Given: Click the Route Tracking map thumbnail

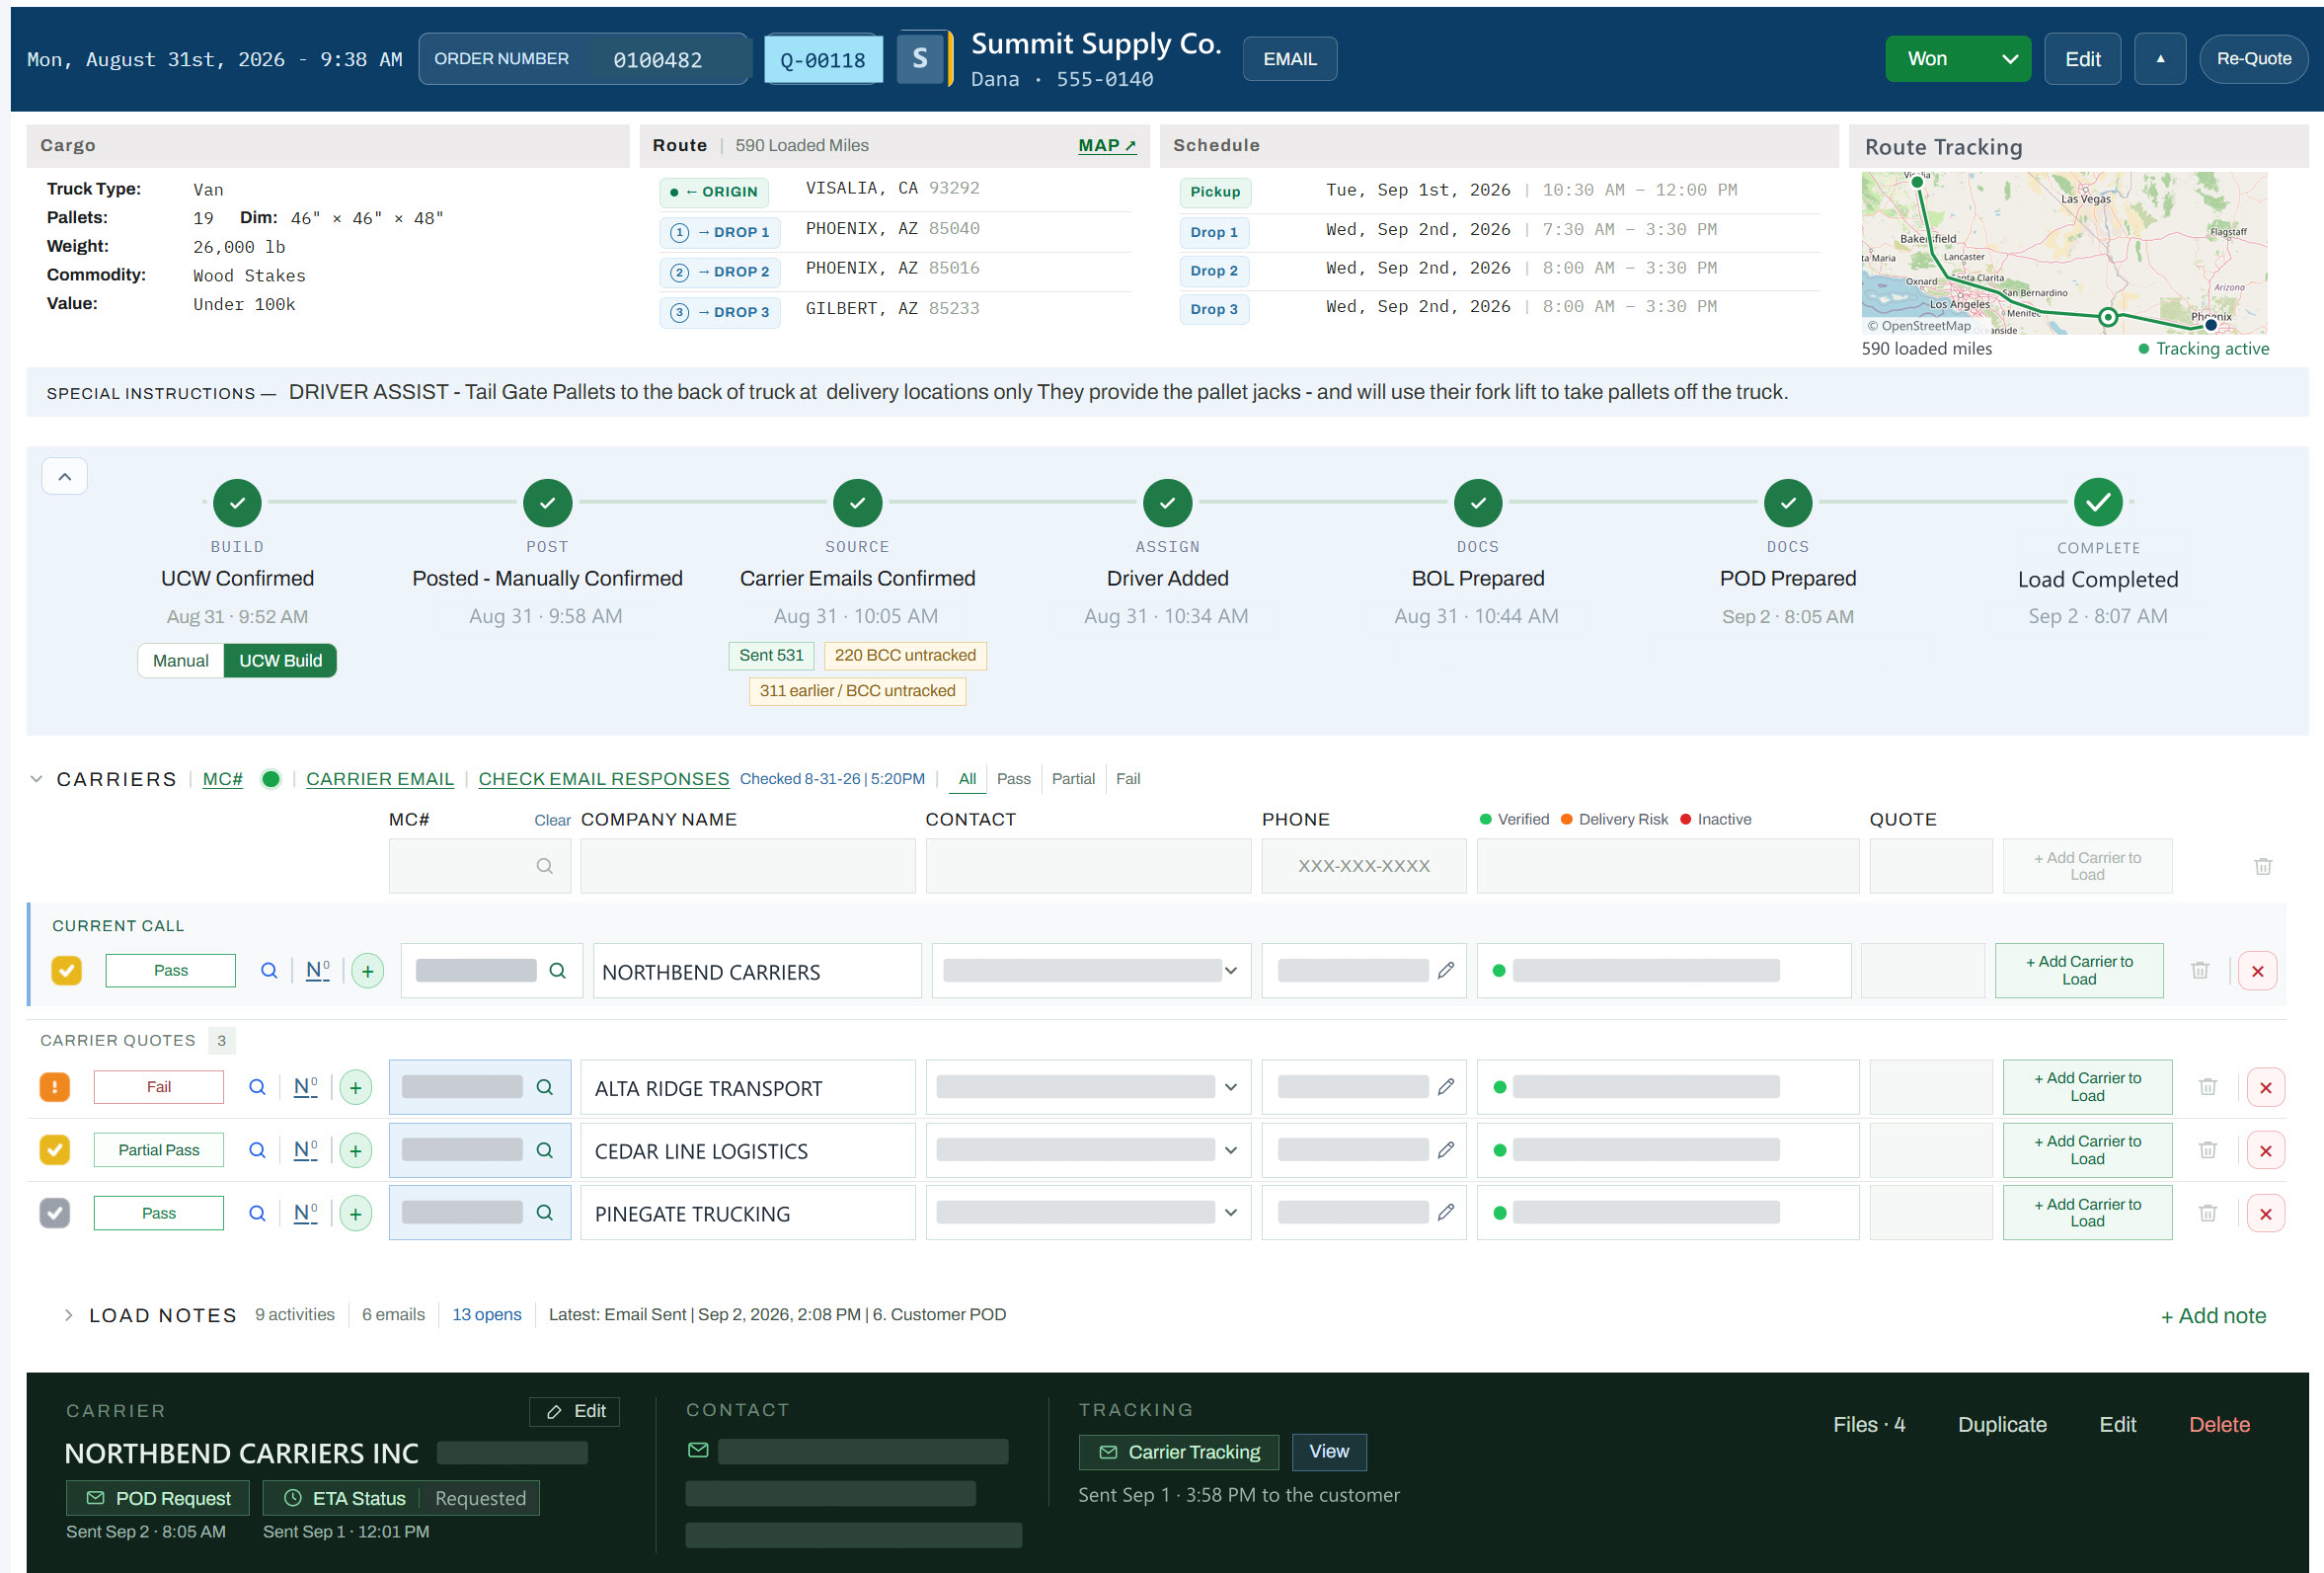Looking at the screenshot, I should coord(2064,253).
